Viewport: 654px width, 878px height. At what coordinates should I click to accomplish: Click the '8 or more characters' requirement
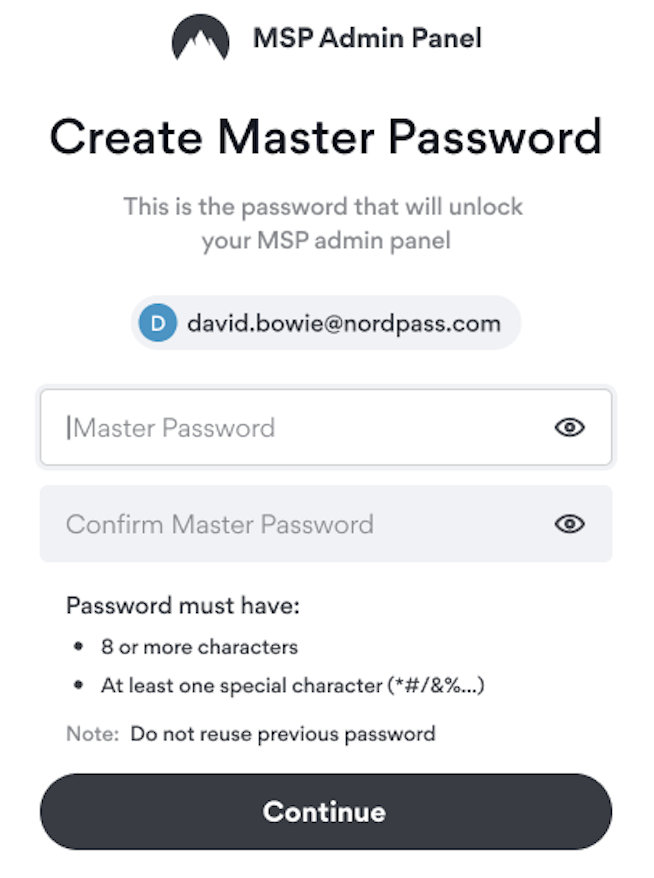199,647
